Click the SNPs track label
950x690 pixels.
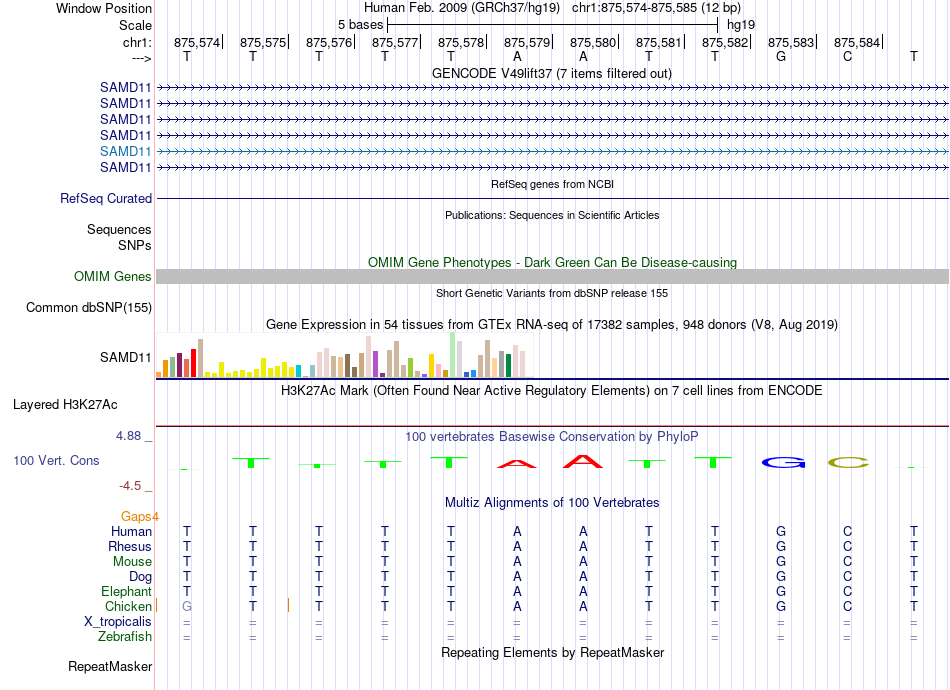click(135, 245)
